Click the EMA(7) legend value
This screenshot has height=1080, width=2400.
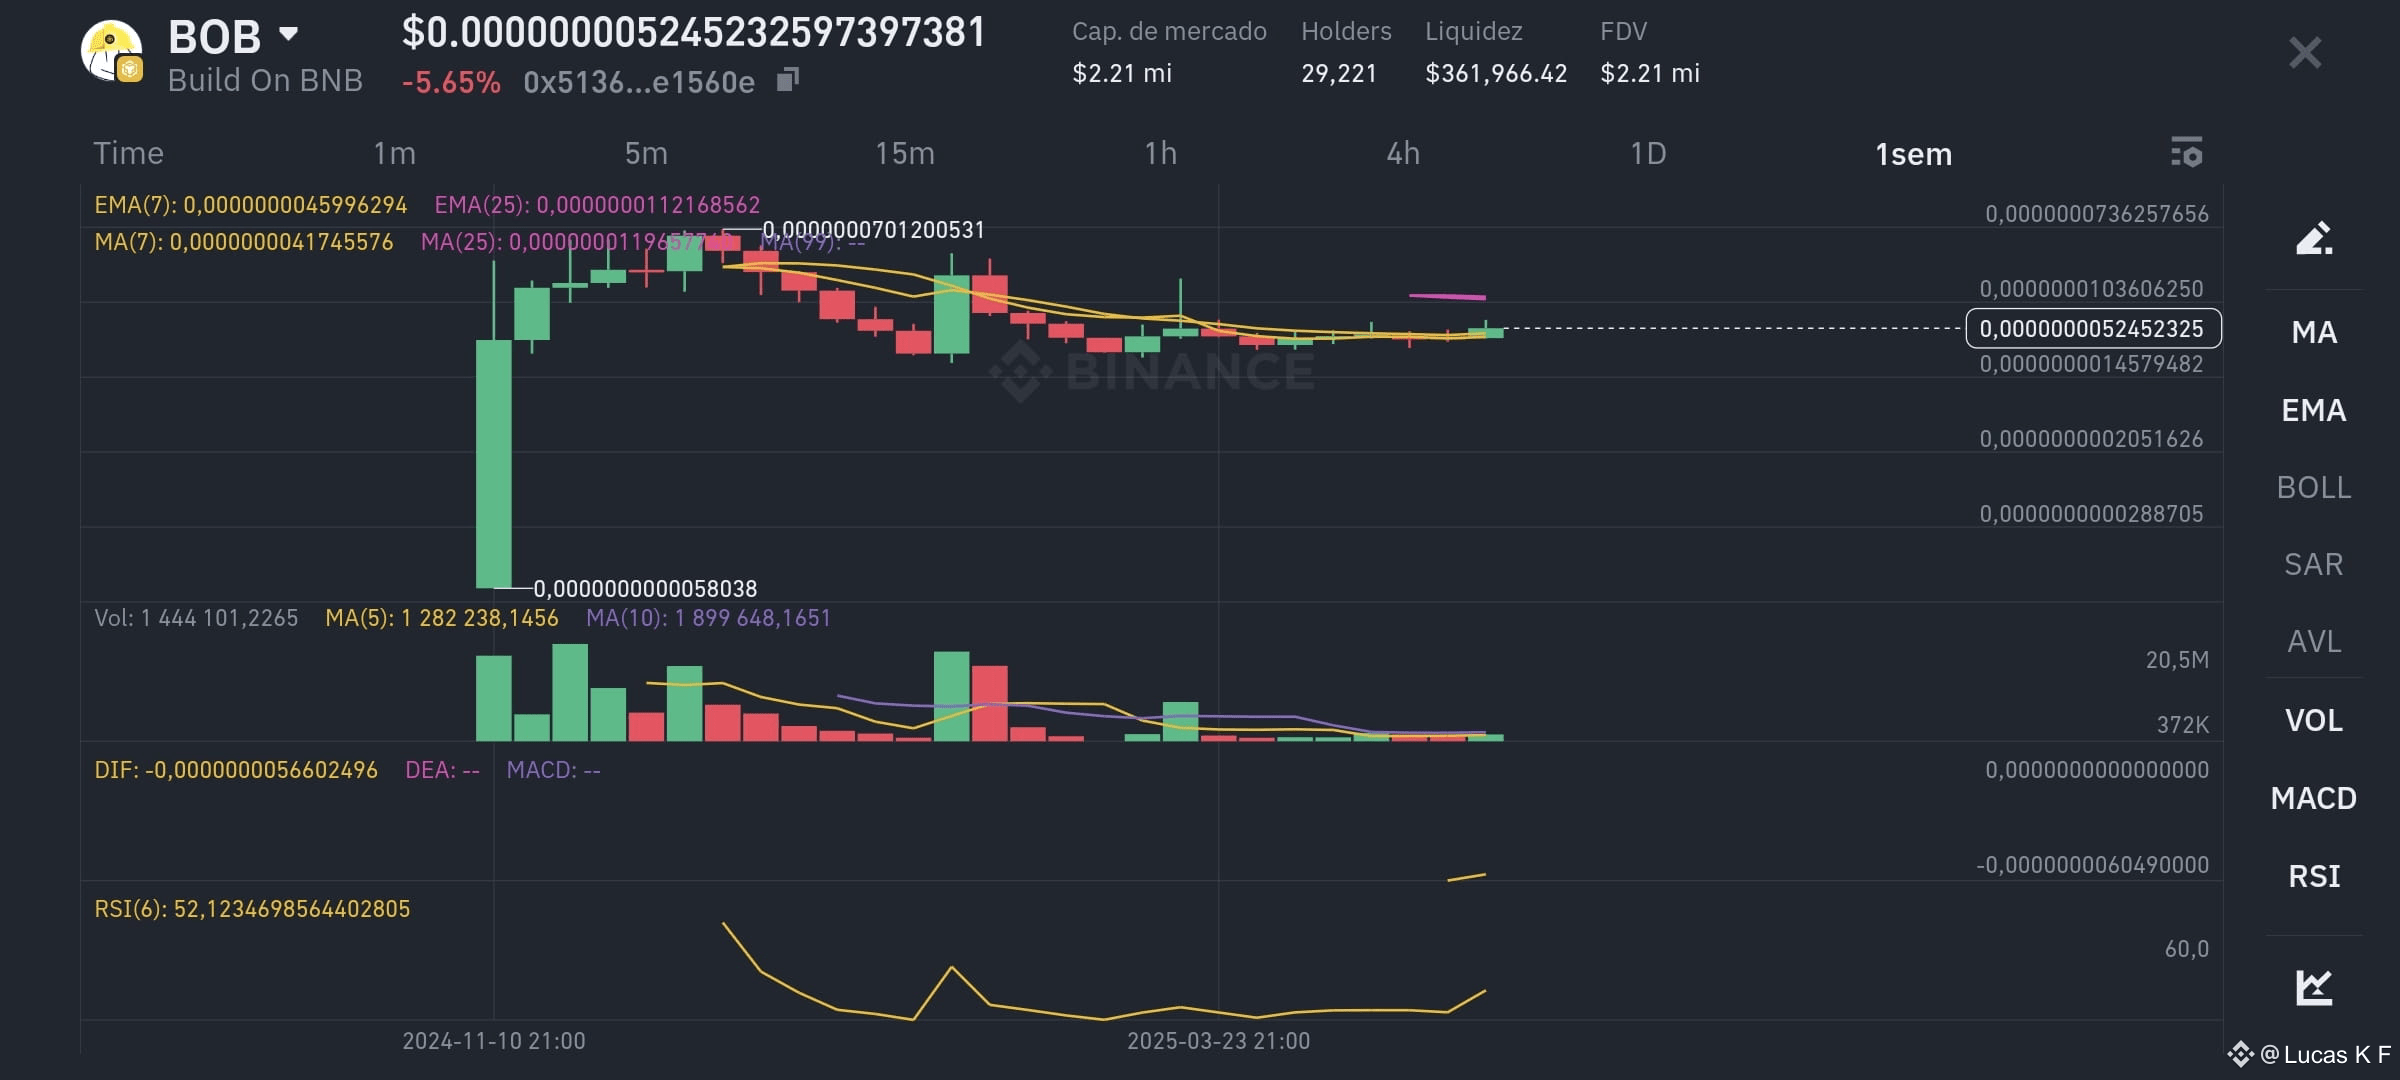(x=250, y=205)
